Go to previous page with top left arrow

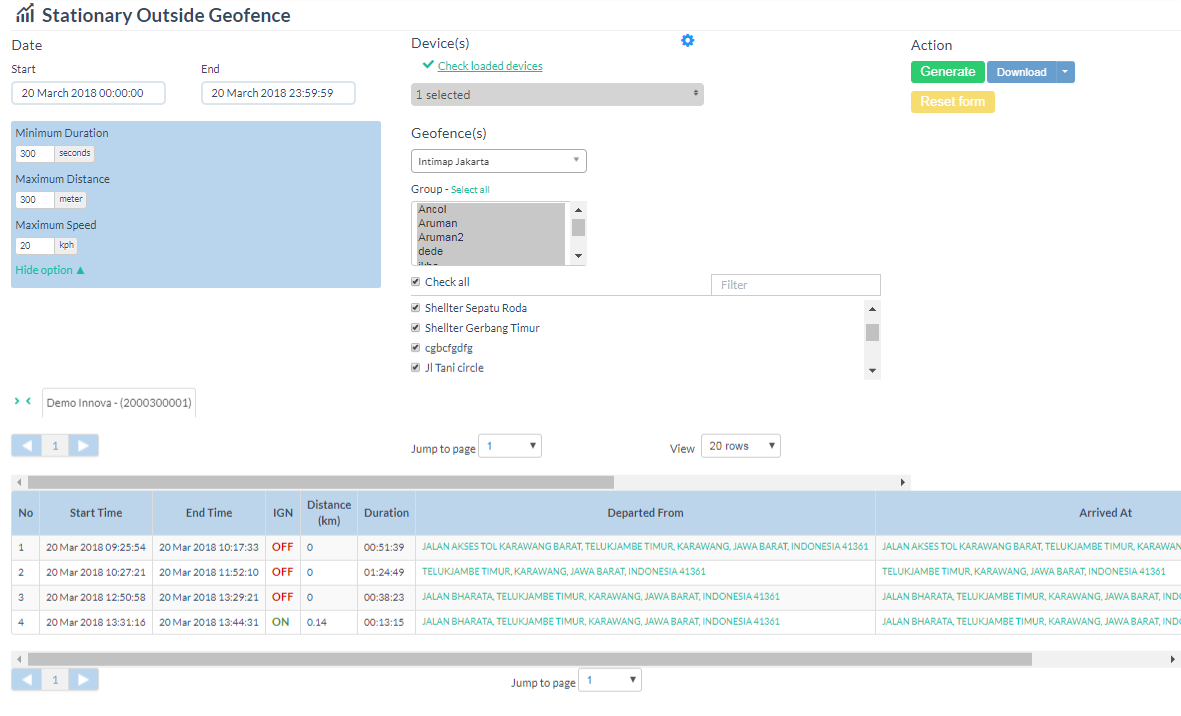click(26, 446)
